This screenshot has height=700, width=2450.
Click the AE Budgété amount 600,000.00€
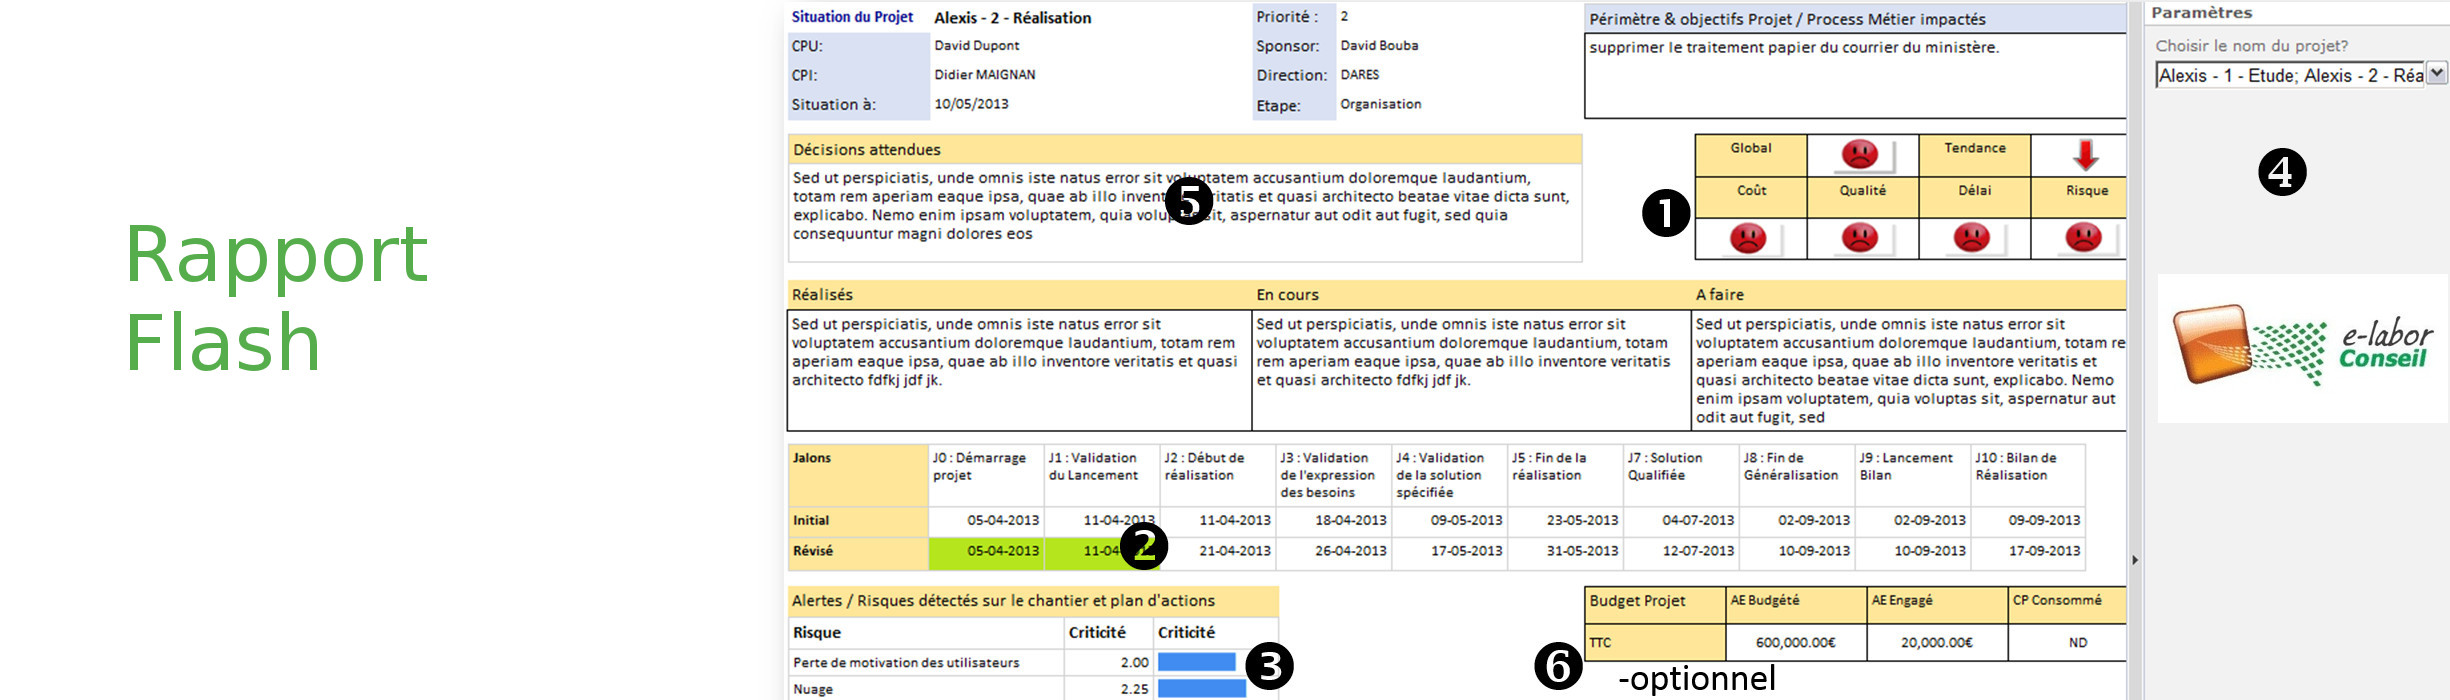coord(1796,643)
